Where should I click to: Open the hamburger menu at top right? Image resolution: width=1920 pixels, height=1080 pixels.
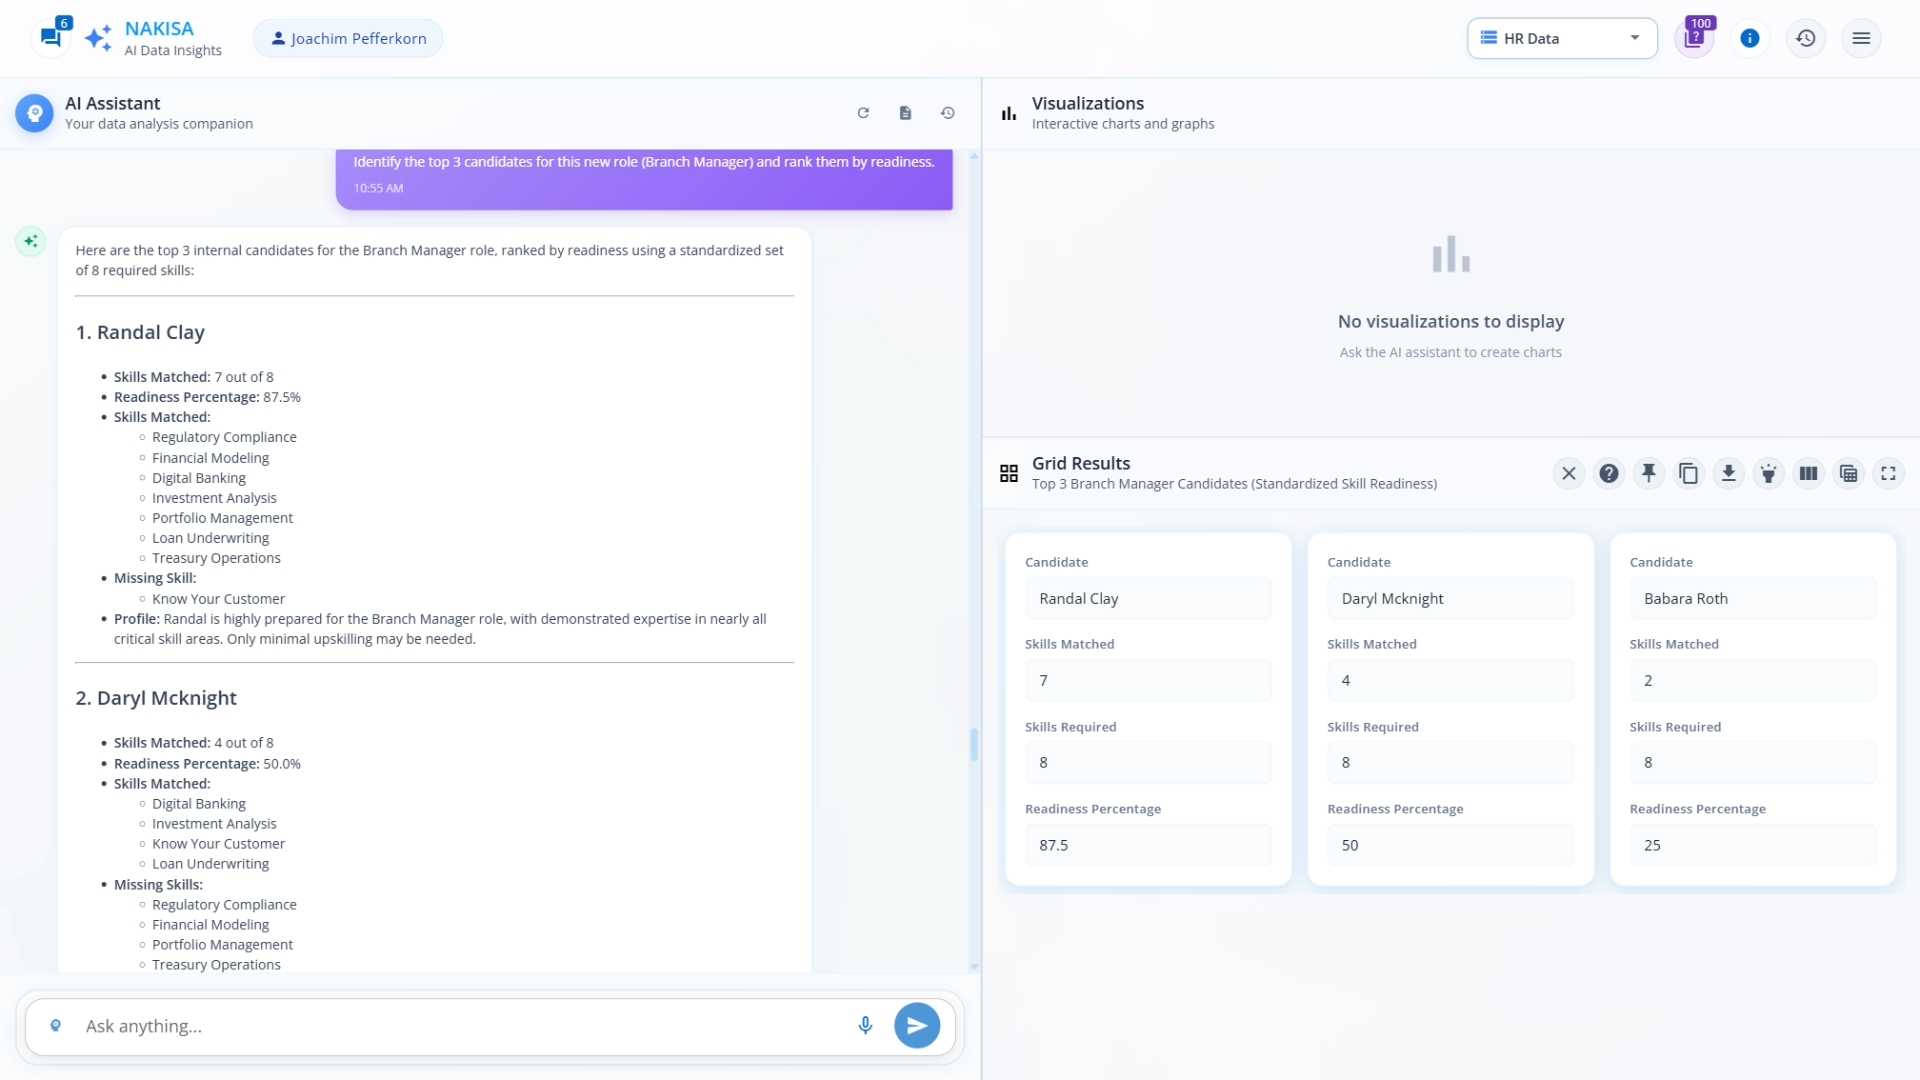(x=1861, y=38)
